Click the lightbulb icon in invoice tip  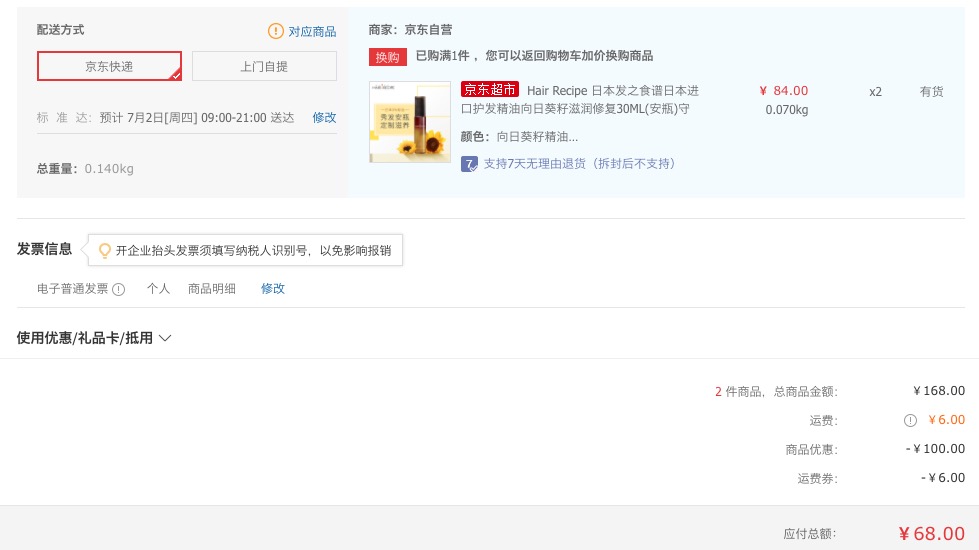105,250
